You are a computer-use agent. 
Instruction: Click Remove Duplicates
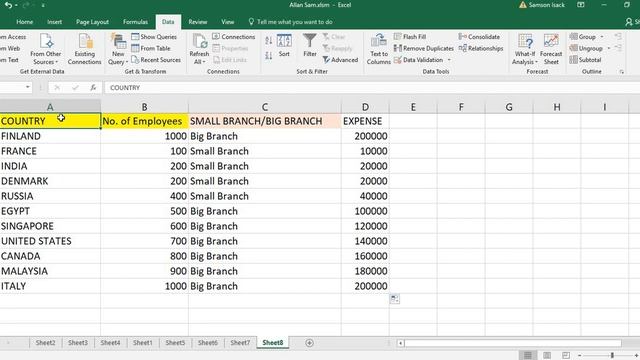point(424,48)
